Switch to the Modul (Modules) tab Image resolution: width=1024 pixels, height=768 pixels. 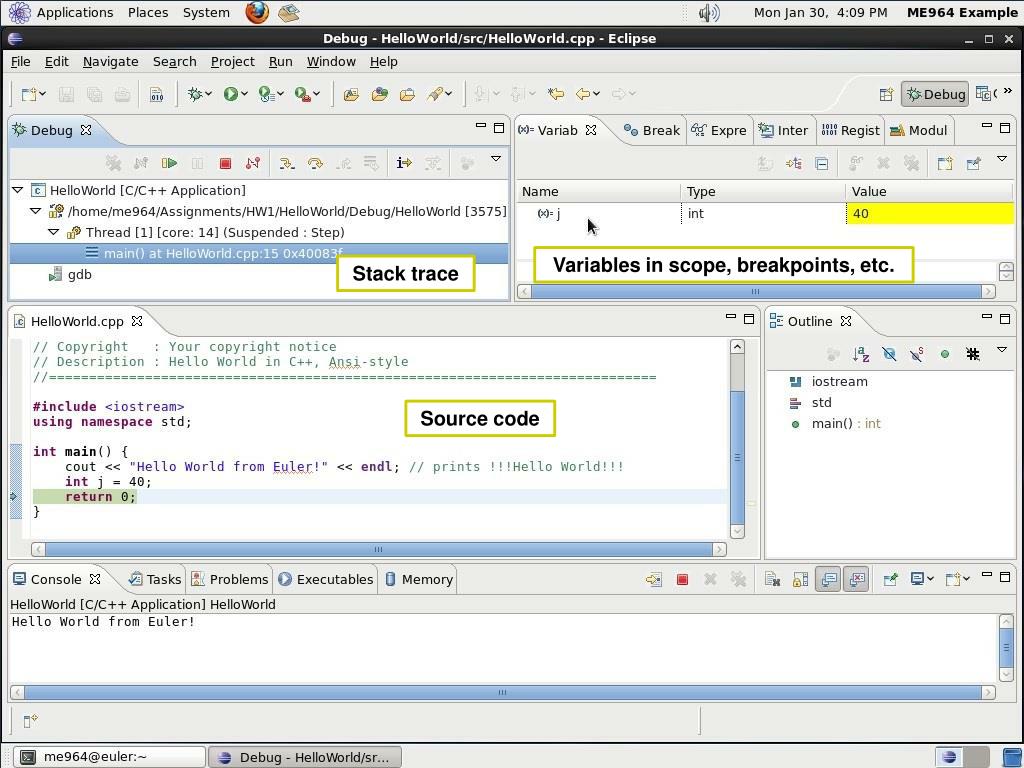918,131
